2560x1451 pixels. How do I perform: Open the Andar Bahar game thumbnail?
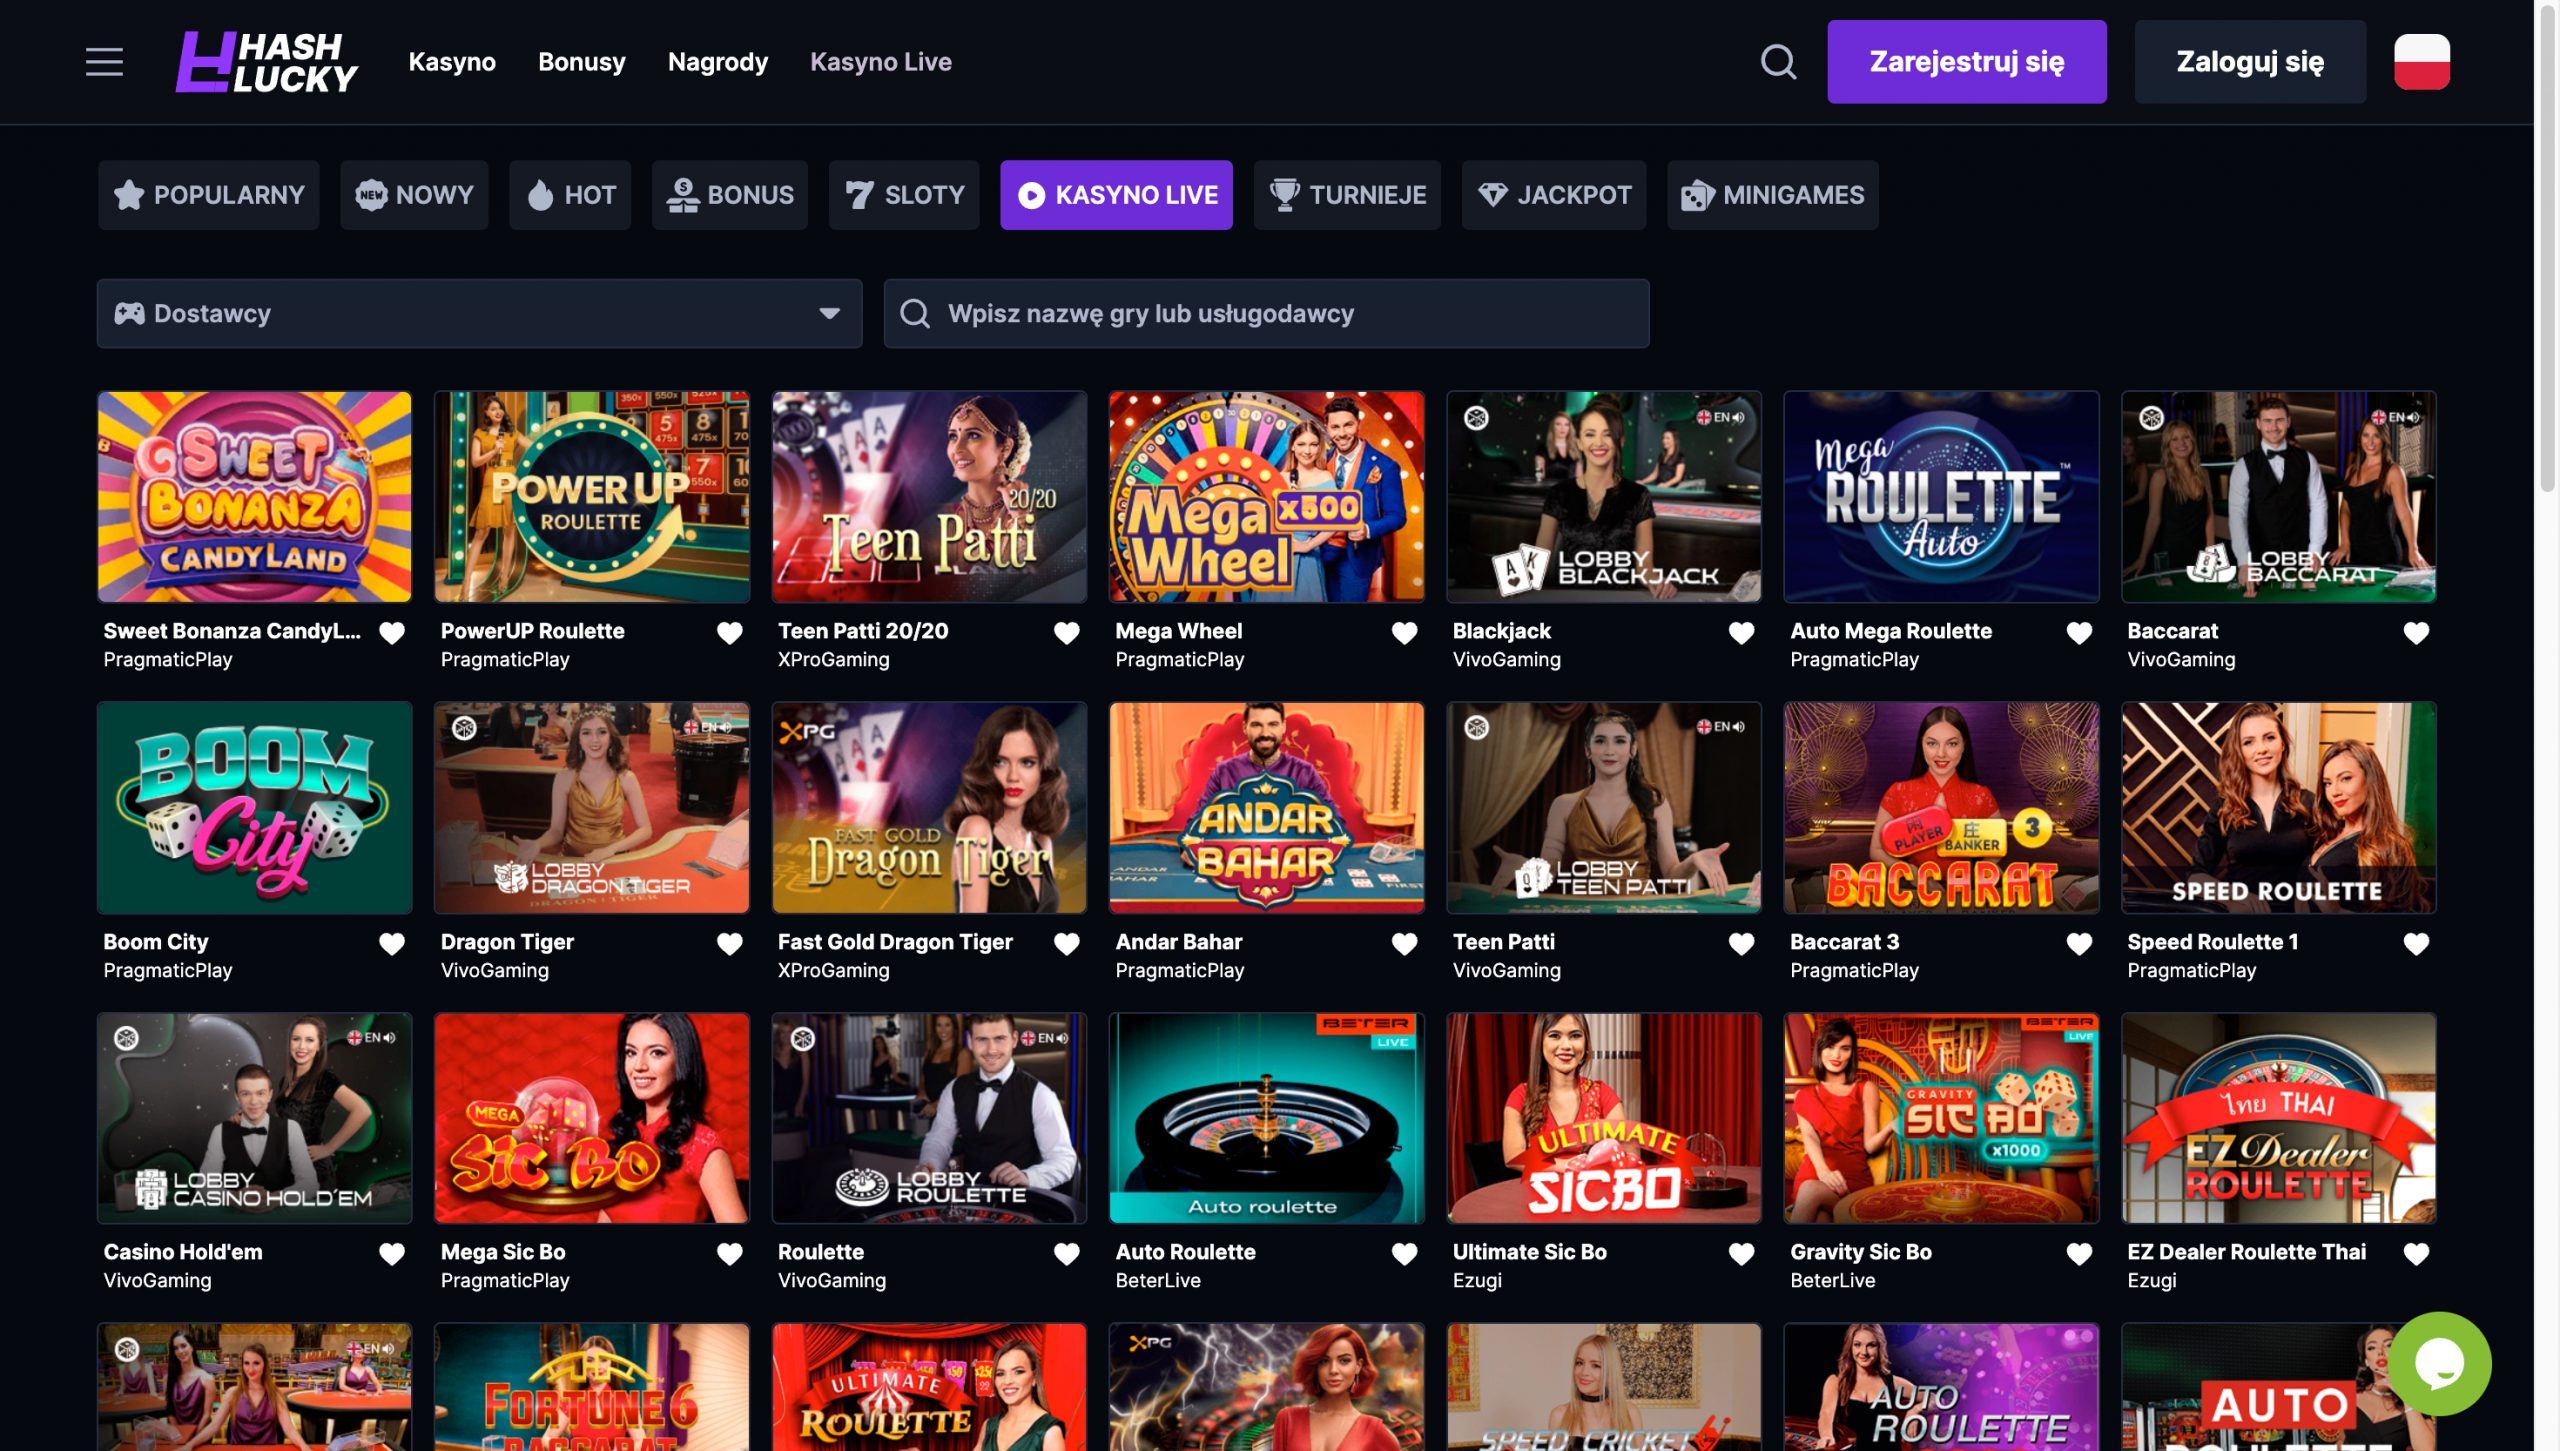1266,808
